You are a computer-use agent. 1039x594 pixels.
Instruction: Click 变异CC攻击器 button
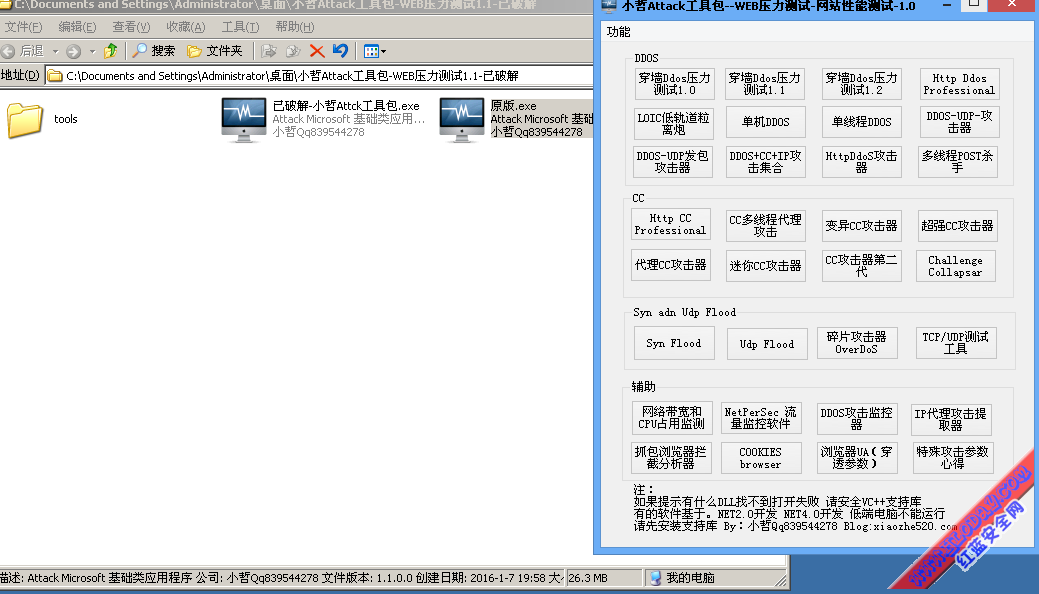pyautogui.click(x=861, y=225)
